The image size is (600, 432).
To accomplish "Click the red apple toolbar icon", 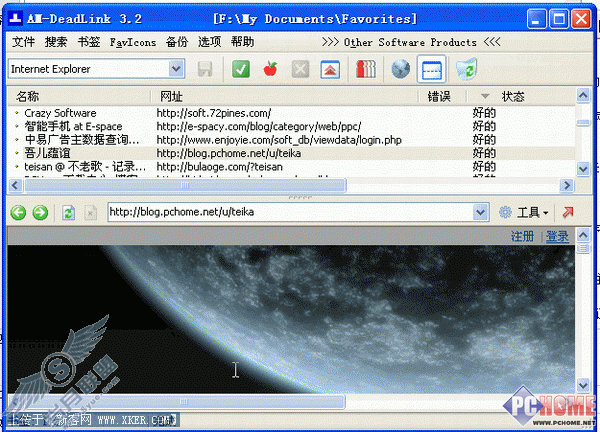I will coord(270,69).
